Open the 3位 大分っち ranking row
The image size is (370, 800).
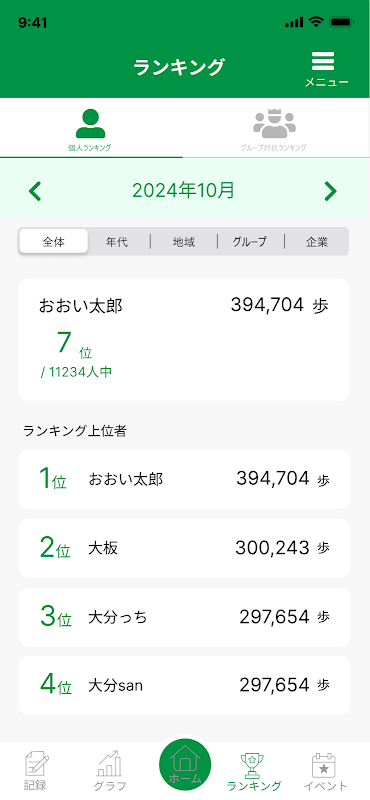click(185, 617)
